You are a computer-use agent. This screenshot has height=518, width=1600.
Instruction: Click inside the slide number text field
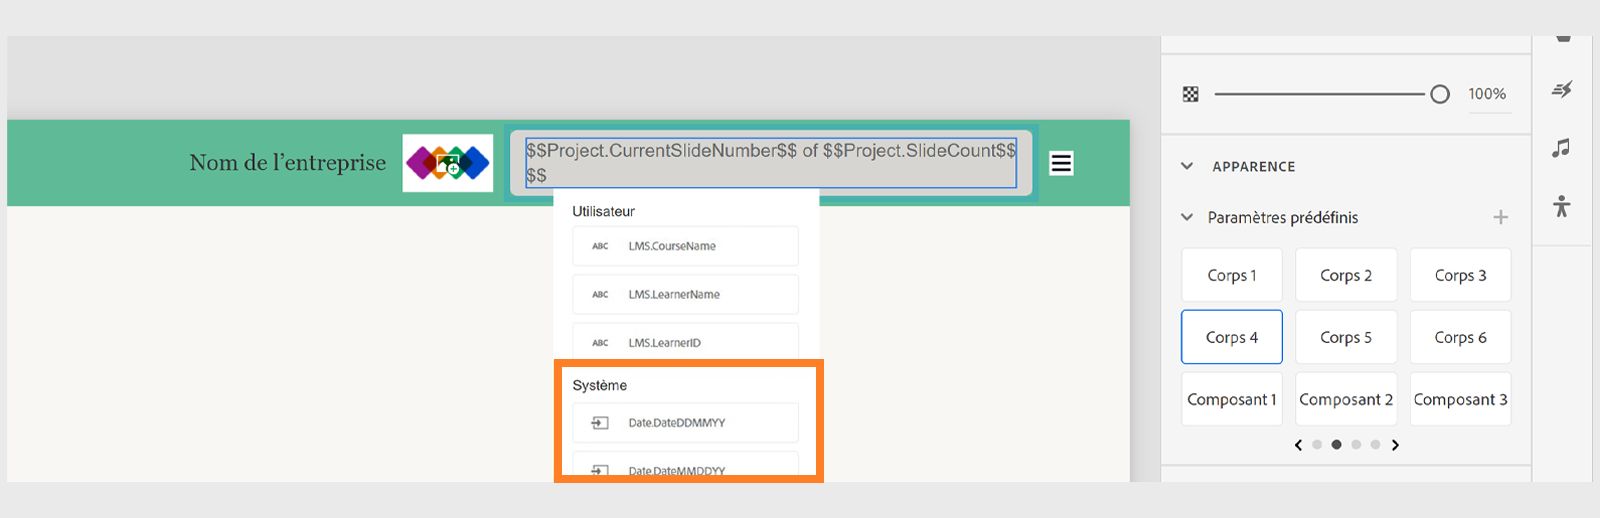point(771,163)
